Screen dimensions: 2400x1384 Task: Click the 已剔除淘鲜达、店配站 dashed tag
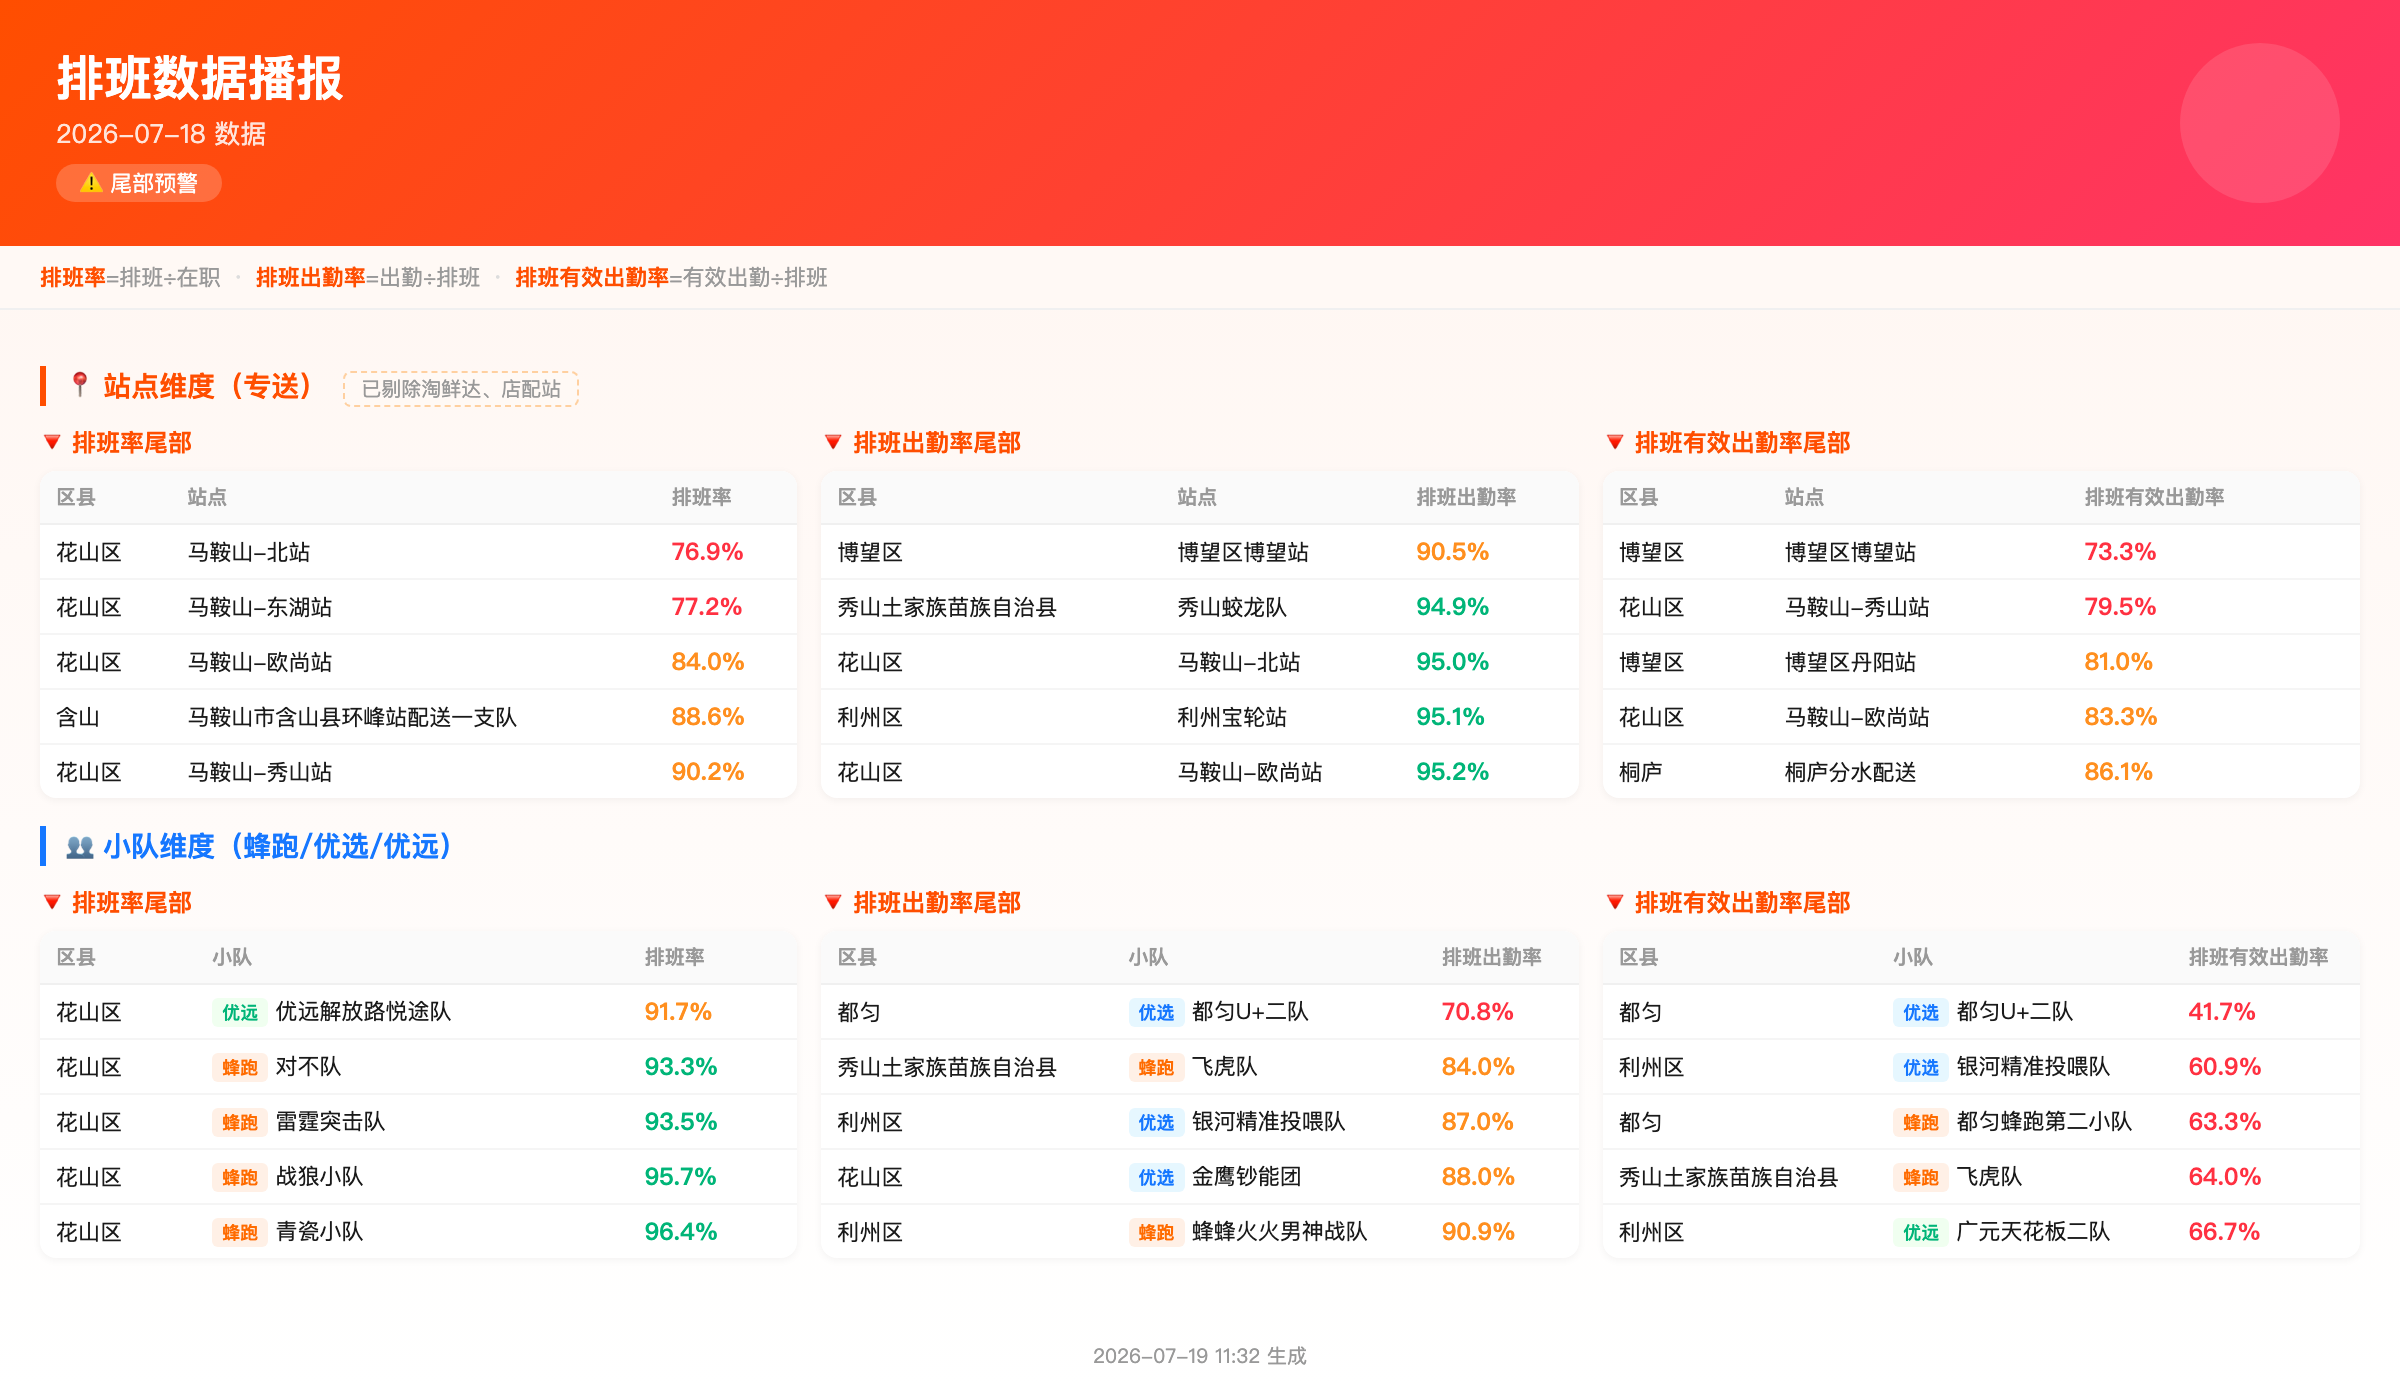click(461, 389)
